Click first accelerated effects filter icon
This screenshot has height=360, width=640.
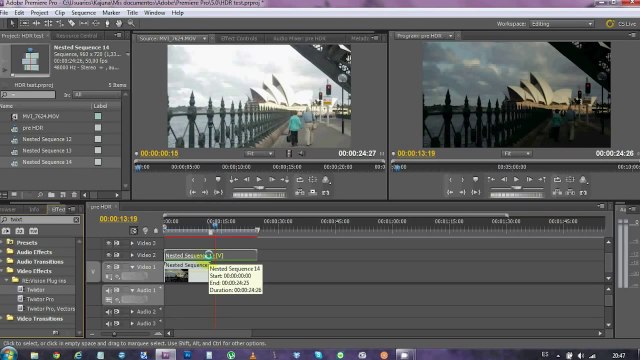pyautogui.click(x=6, y=231)
